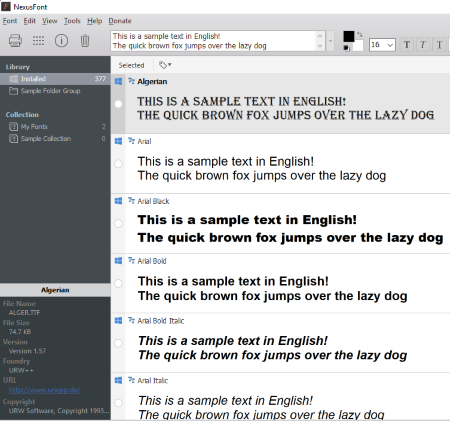The image size is (450, 421).
Task: Click the tag filter icon
Action: point(165,65)
